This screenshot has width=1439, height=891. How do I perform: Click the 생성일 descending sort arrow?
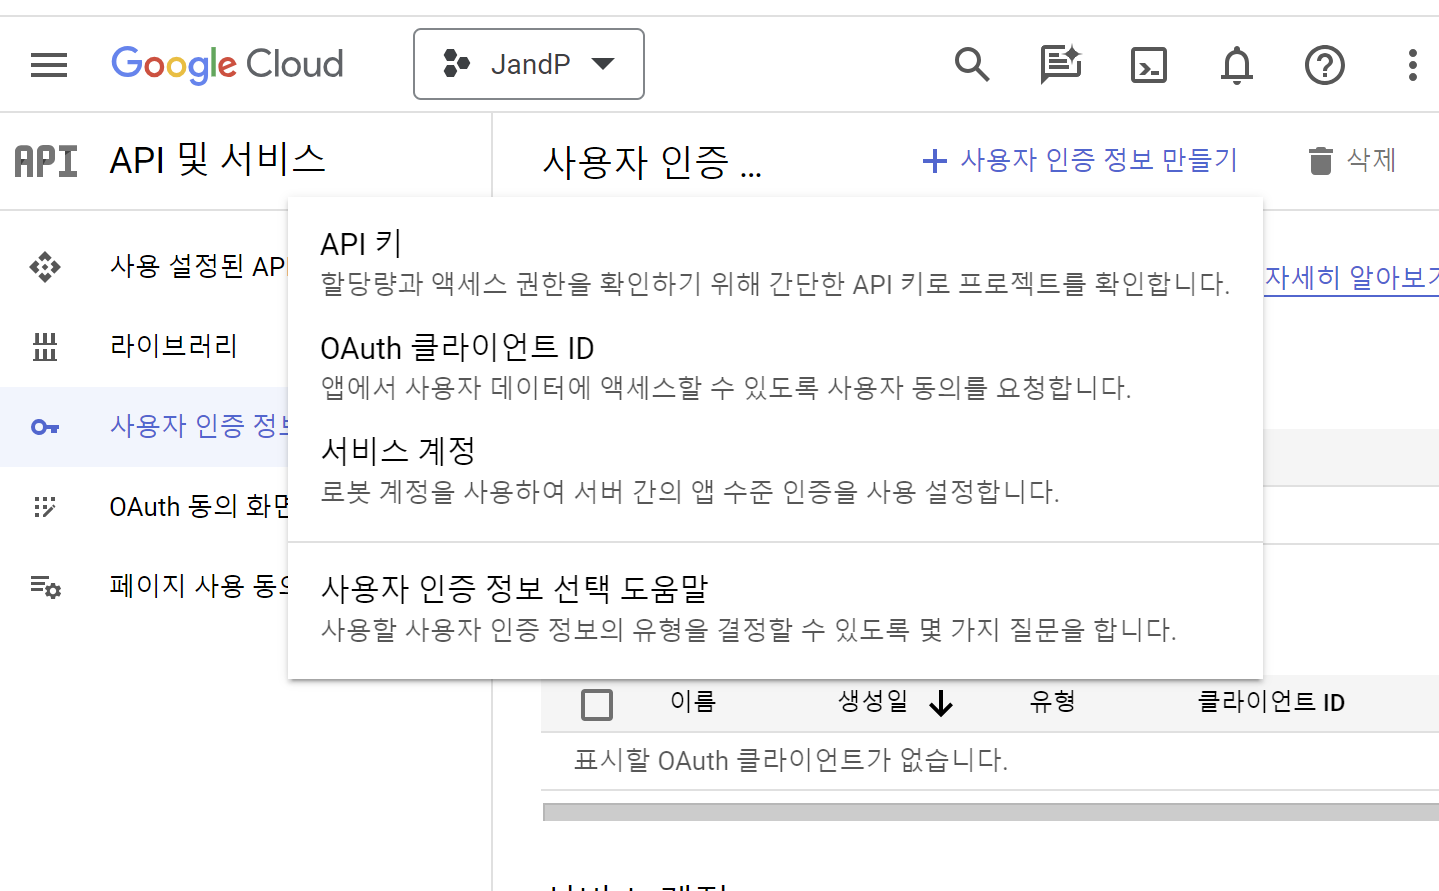pos(941,704)
